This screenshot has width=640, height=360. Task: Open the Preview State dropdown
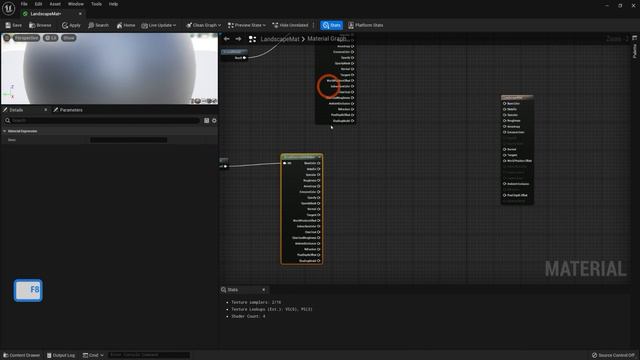click(x=247, y=25)
